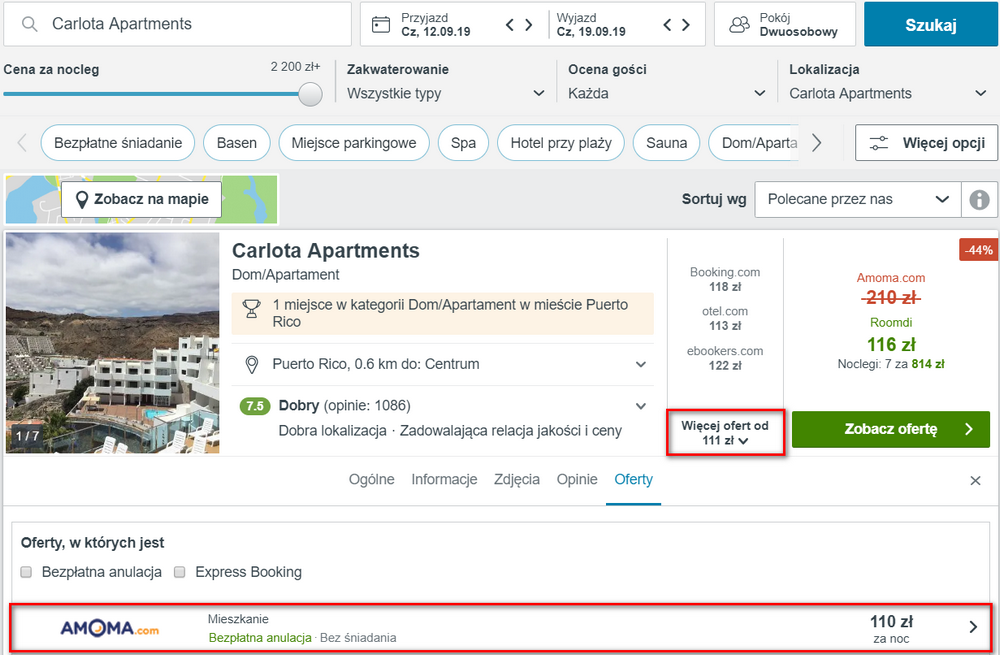Select the Spa filter chip
The image size is (1000, 655).
[x=464, y=143]
